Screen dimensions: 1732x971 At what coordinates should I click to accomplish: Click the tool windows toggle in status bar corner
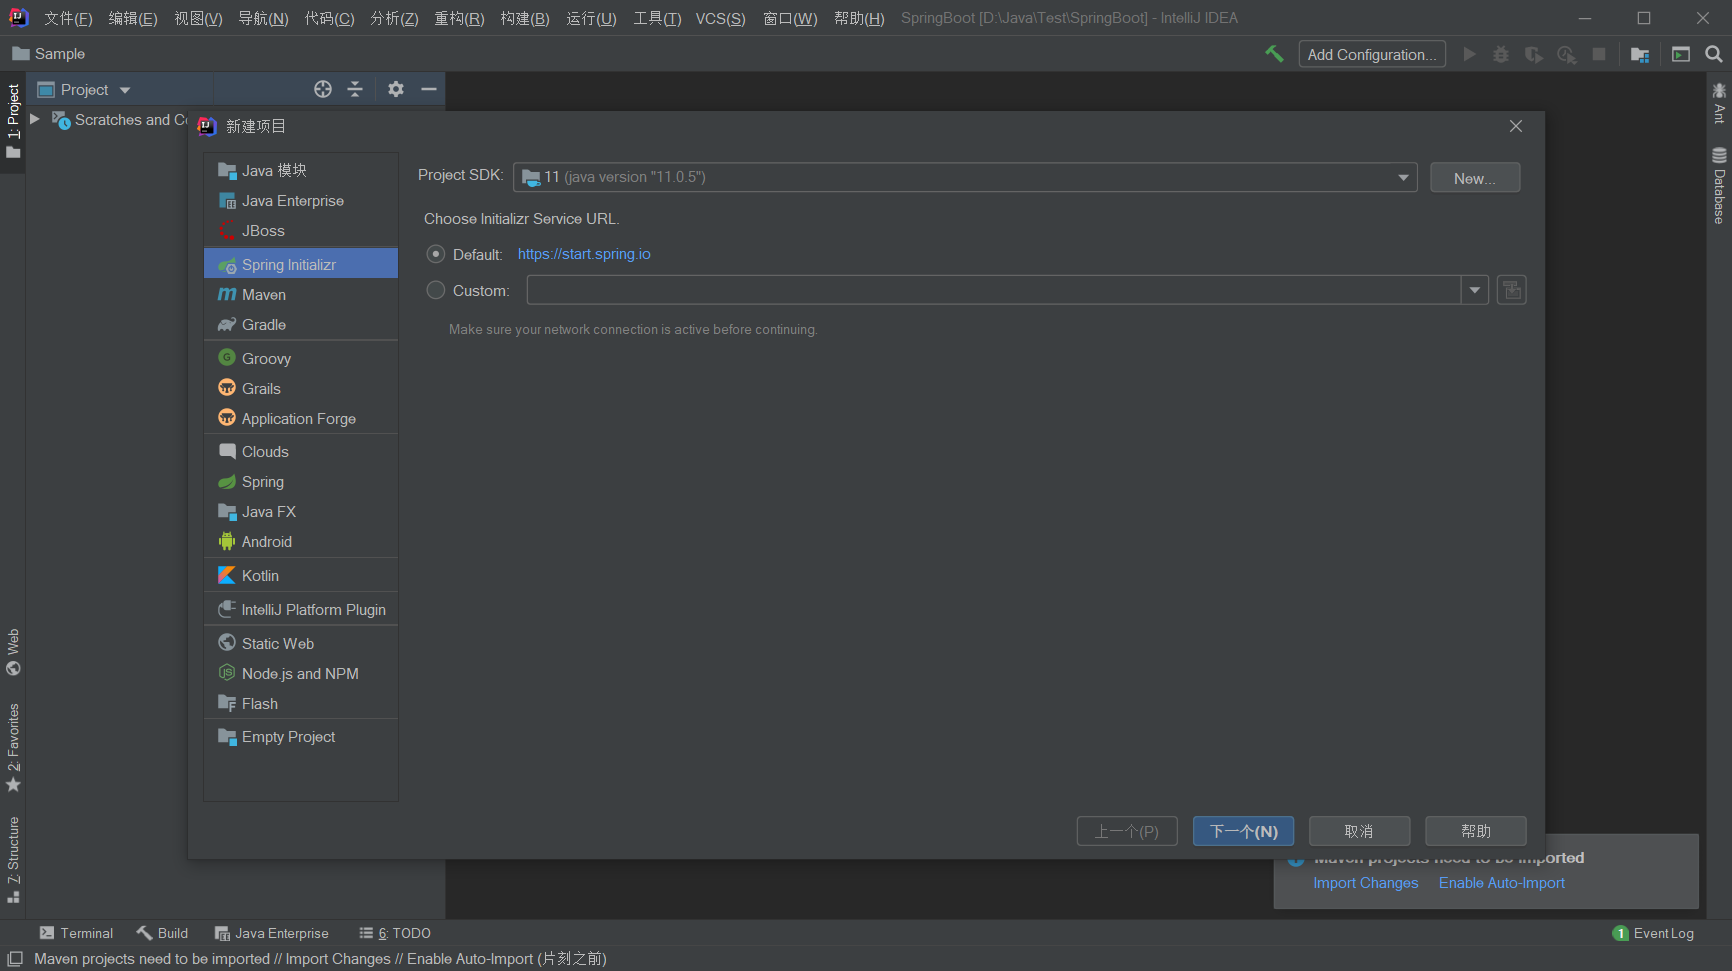pos(15,959)
